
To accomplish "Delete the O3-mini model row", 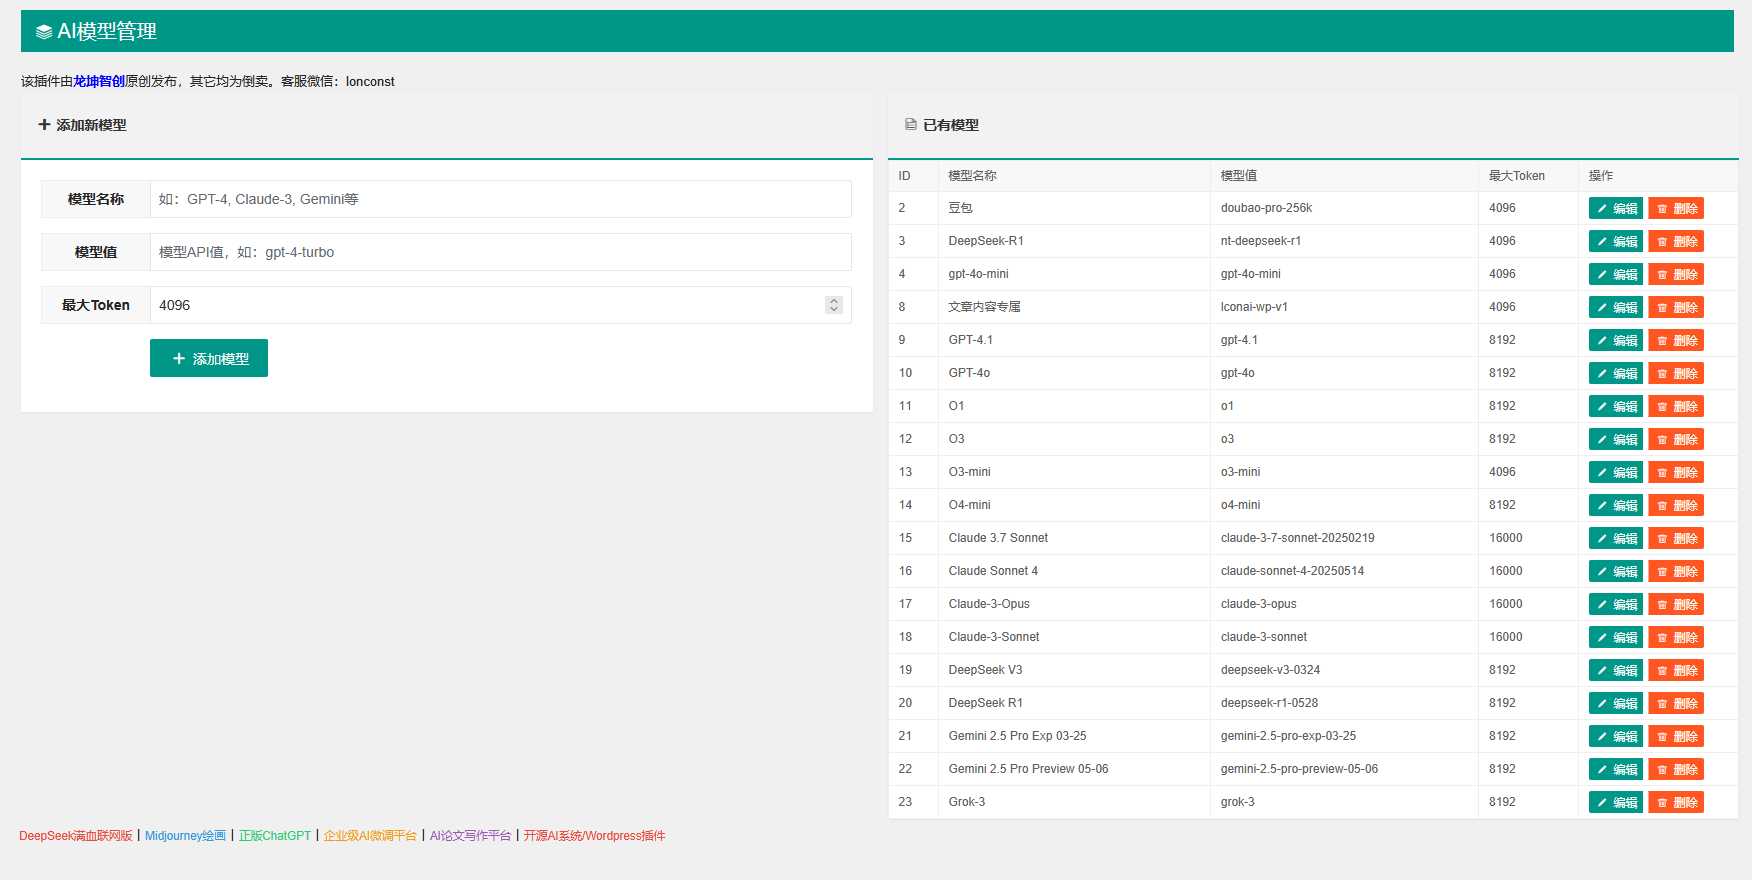I will point(1675,472).
